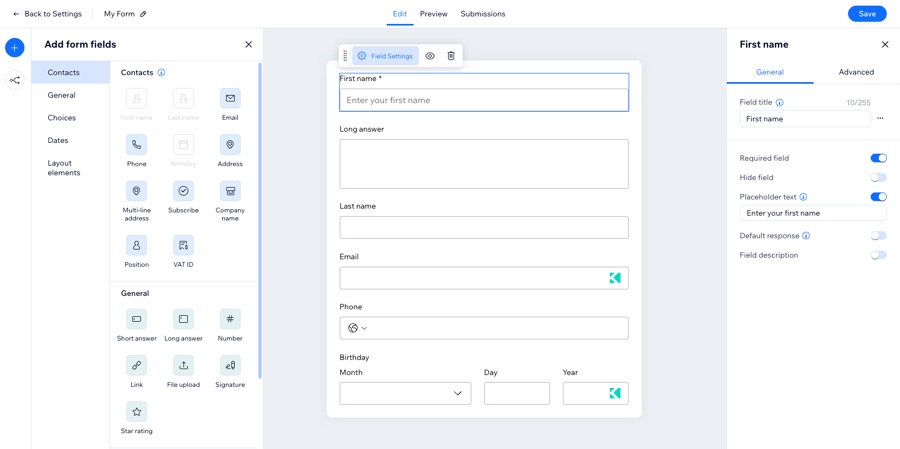Image resolution: width=900 pixels, height=449 pixels.
Task: Add the Email contact field
Action: (x=230, y=99)
